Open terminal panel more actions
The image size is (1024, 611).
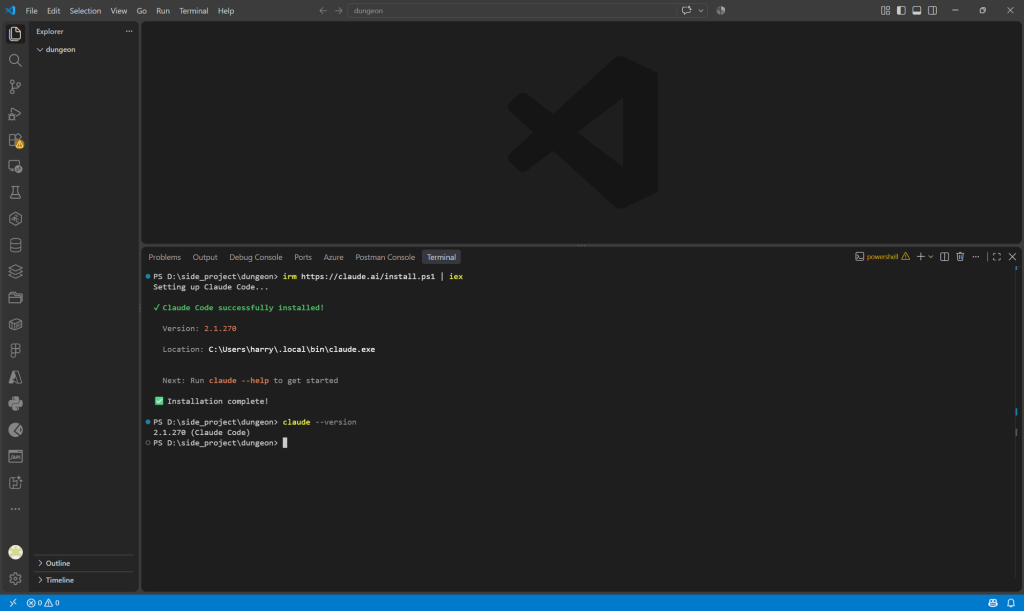coord(976,257)
